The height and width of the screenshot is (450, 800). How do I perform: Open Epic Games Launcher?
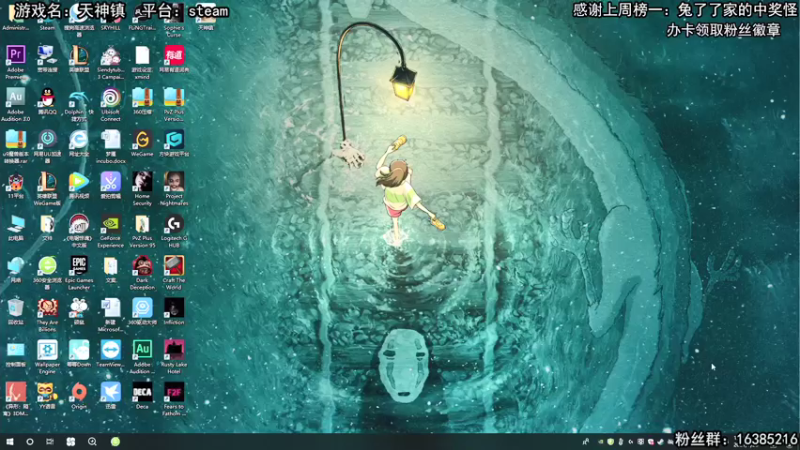pos(79,266)
